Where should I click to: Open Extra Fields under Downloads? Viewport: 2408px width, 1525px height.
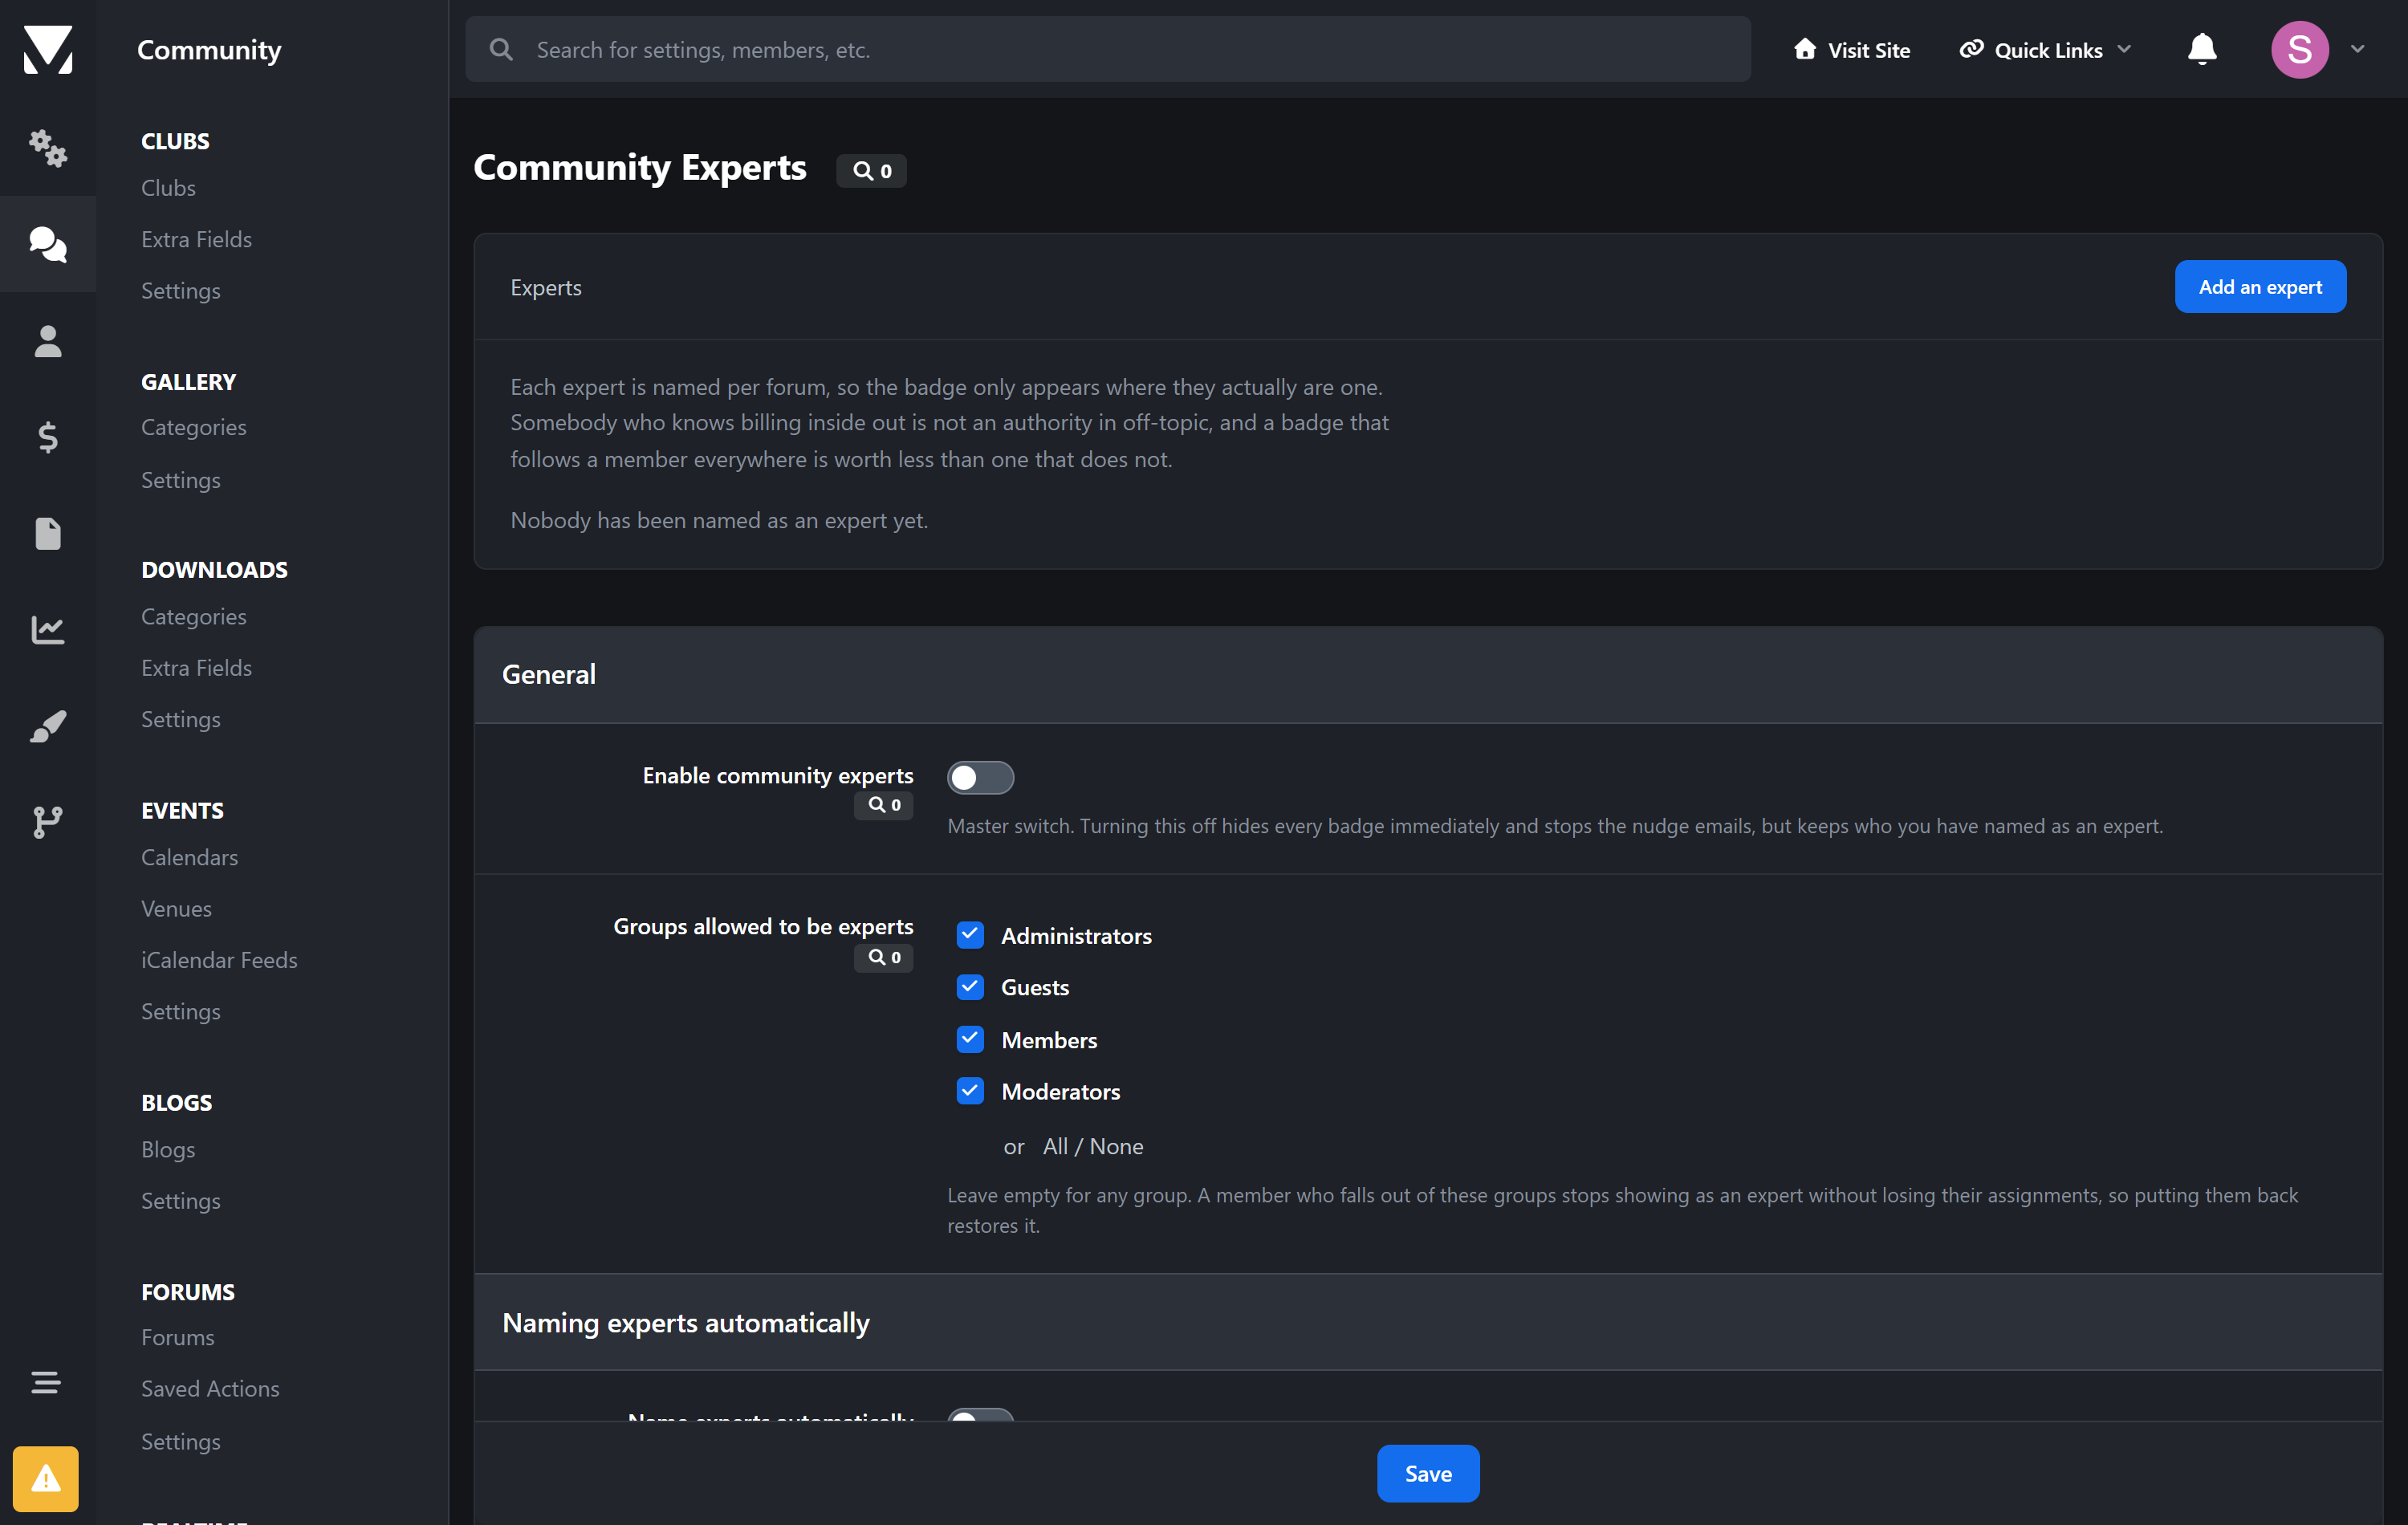coord(196,668)
